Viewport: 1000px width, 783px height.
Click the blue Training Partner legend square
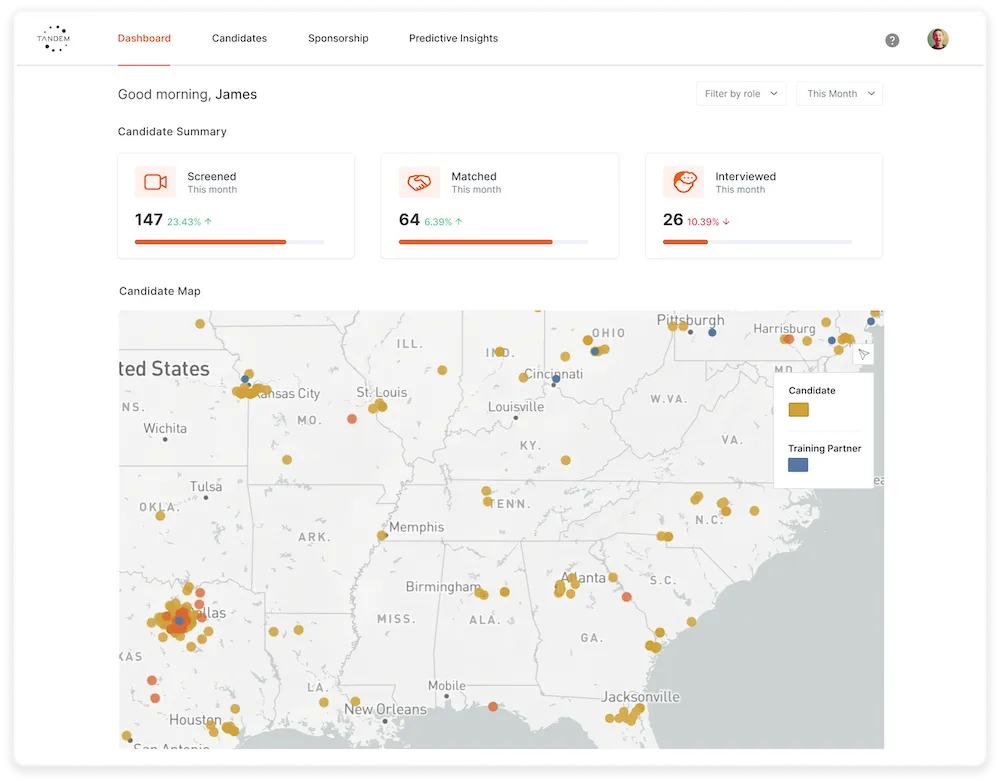(797, 465)
